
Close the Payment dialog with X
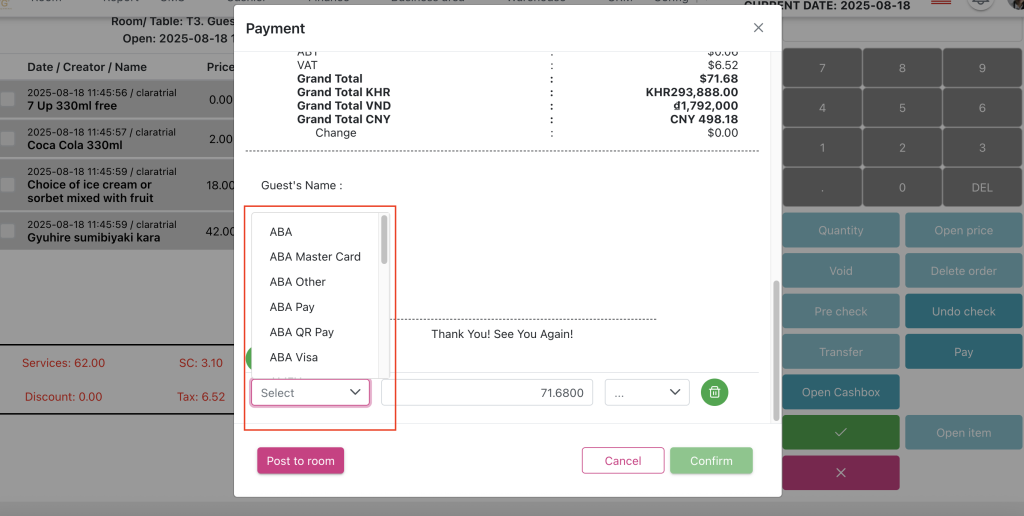(758, 28)
